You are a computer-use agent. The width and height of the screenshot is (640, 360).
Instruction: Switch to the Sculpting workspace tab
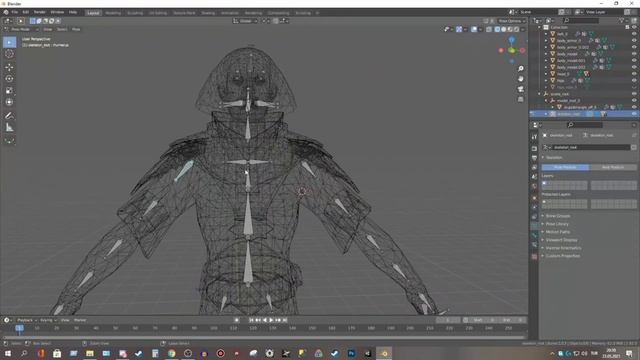tap(135, 13)
